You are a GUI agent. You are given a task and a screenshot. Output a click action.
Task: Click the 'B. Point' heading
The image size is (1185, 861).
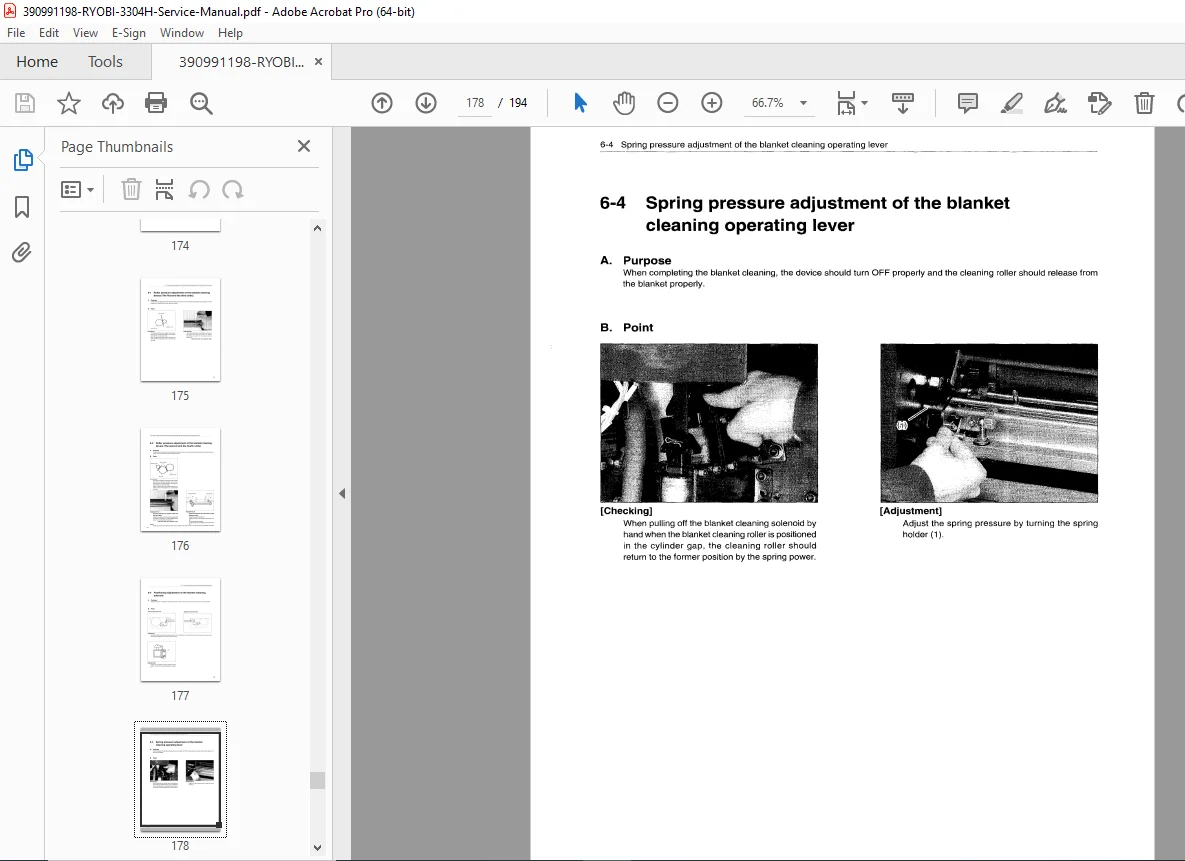pyautogui.click(x=627, y=327)
